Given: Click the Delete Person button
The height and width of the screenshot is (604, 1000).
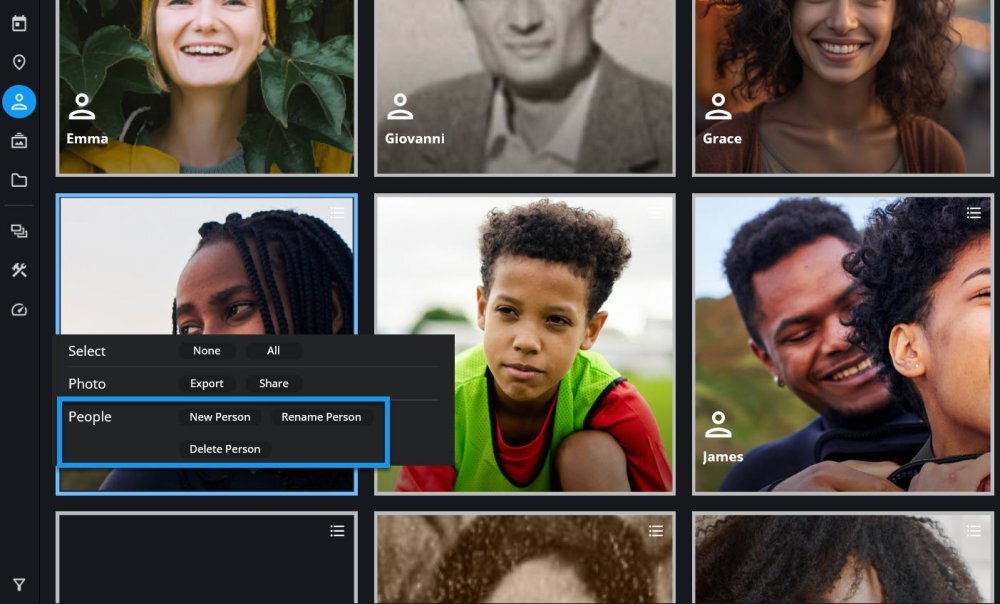Looking at the screenshot, I should [225, 449].
